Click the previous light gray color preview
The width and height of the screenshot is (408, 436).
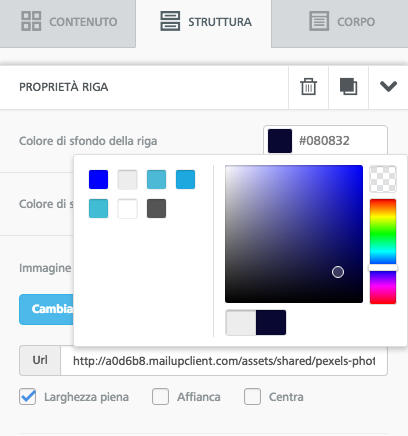pyautogui.click(x=241, y=322)
